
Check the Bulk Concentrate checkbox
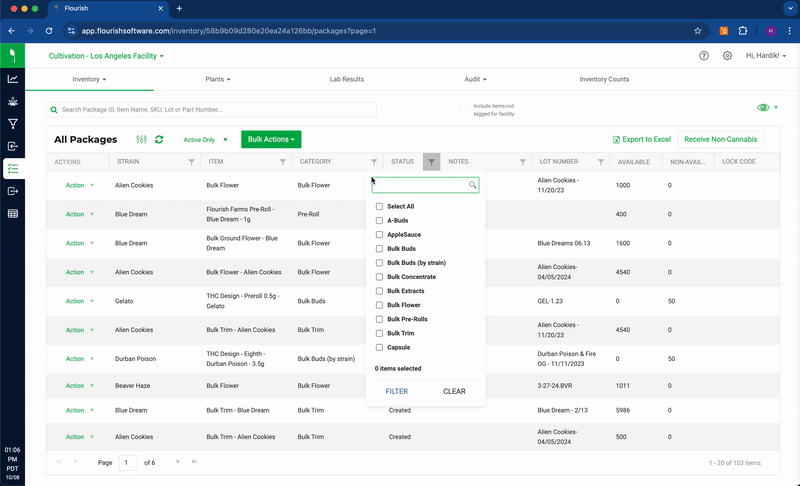379,277
